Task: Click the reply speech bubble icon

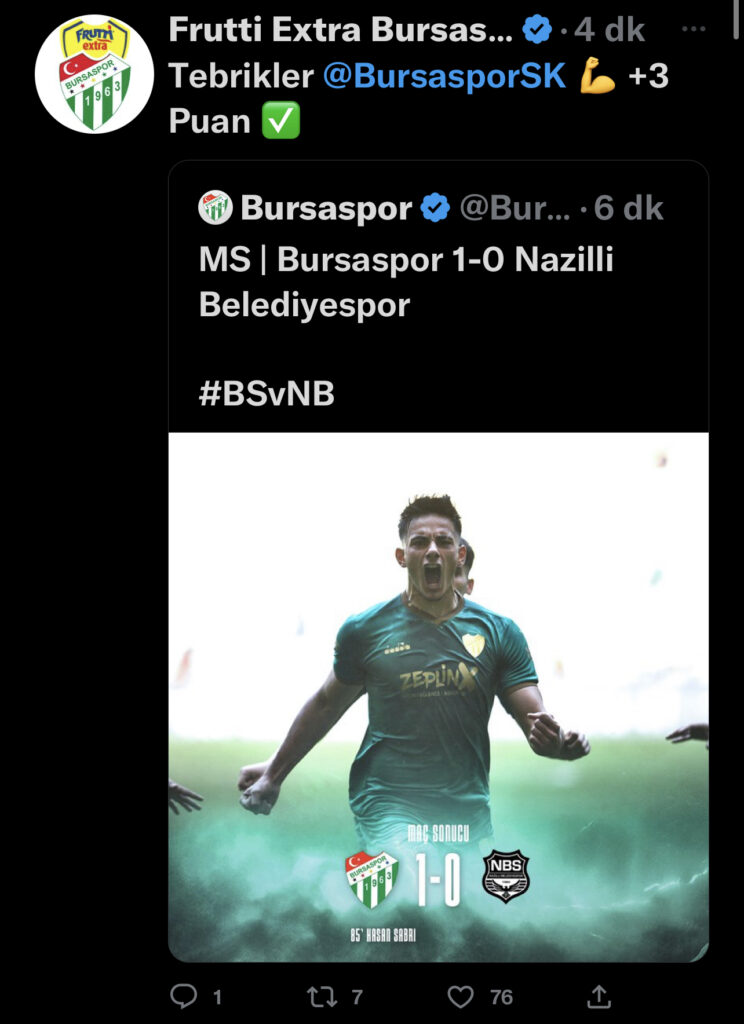Action: (x=184, y=996)
